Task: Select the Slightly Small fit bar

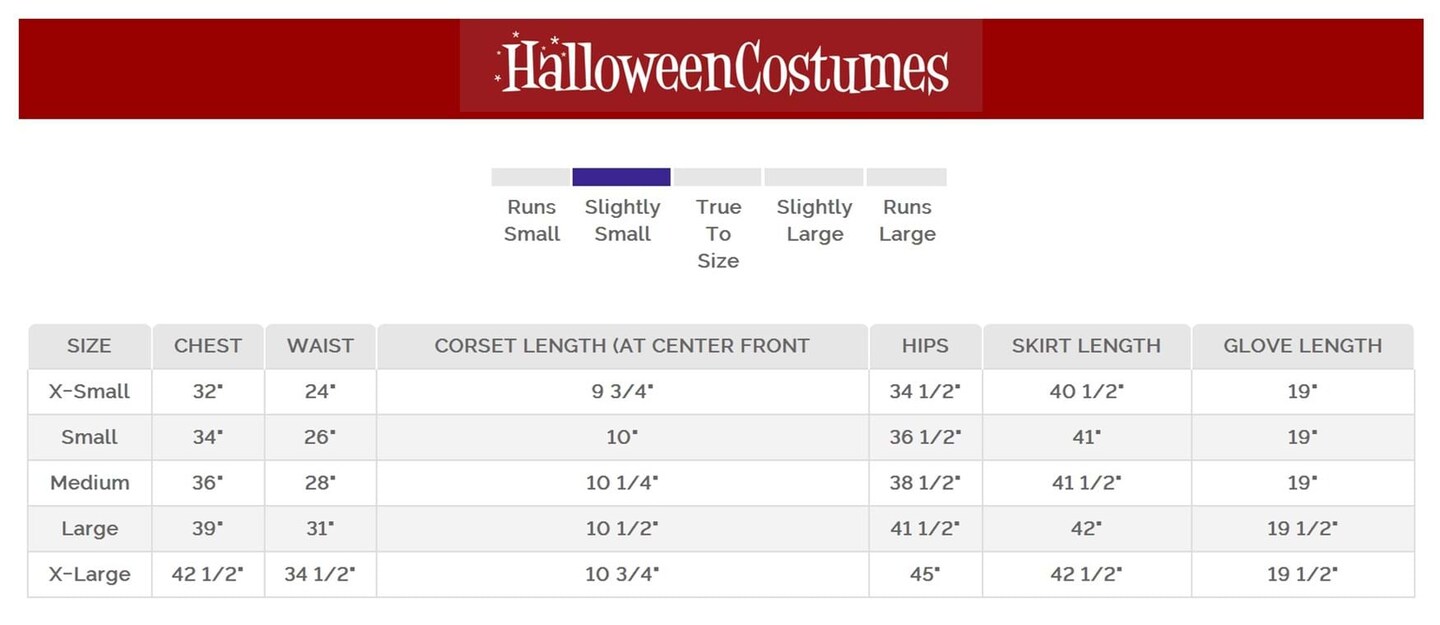Action: 621,177
